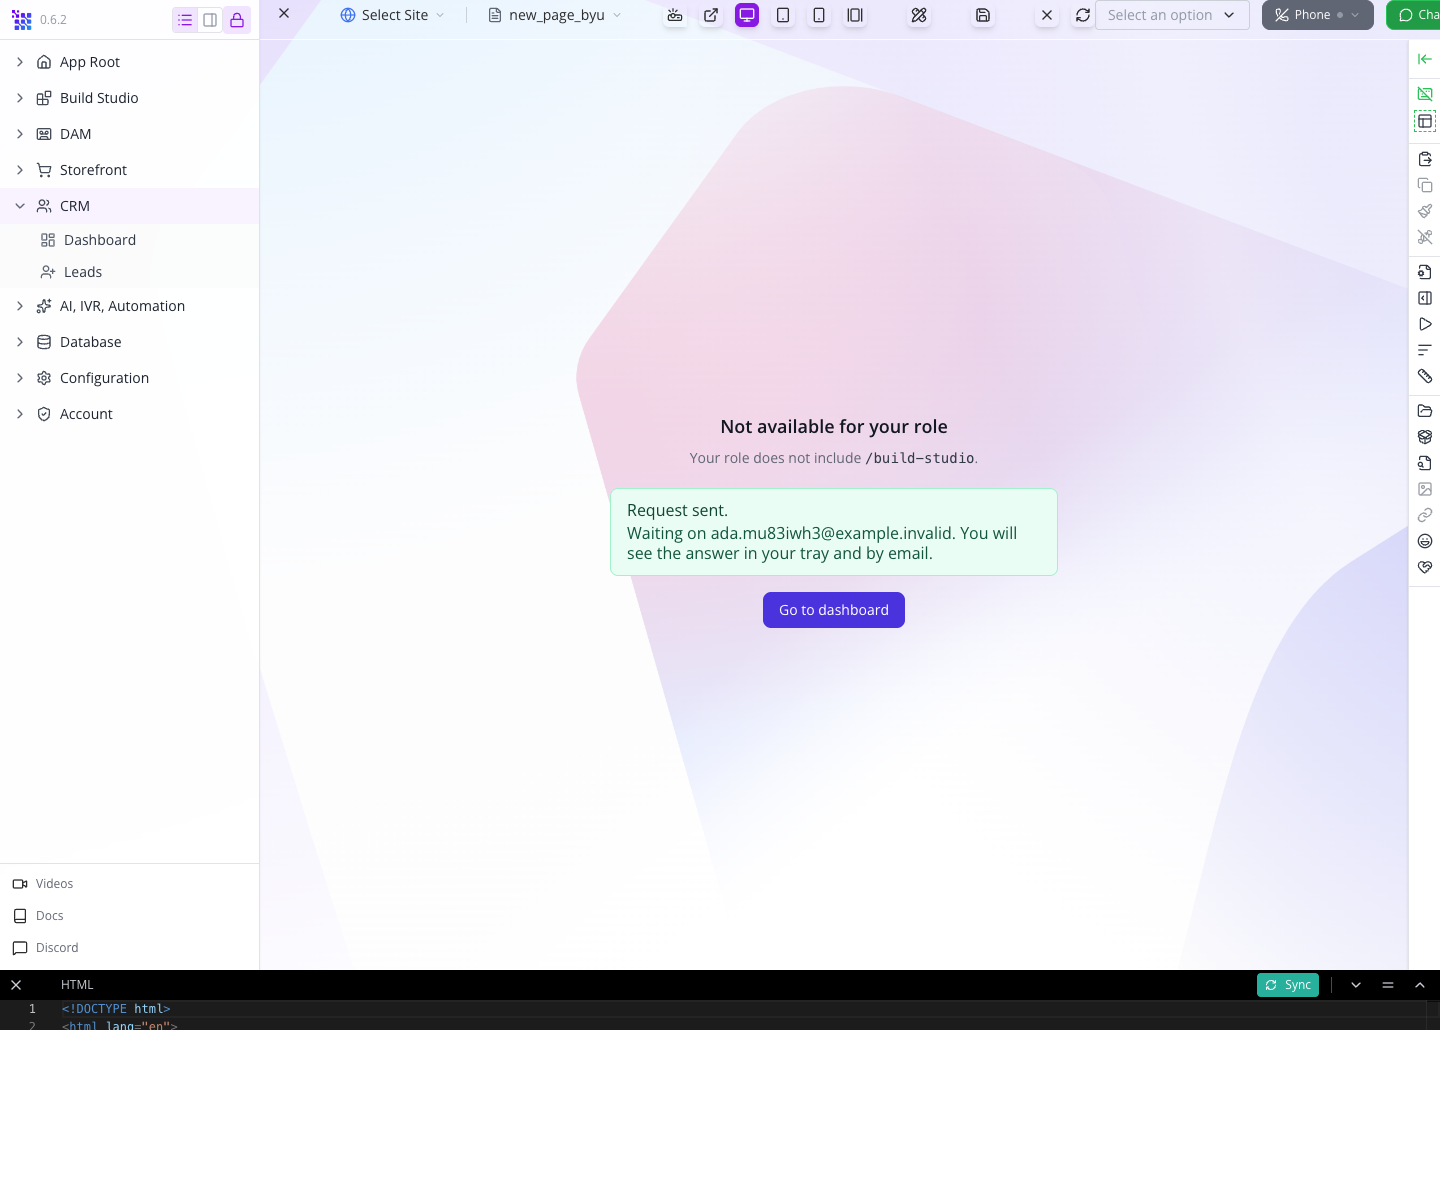Click the collapse right panel arrow icon
The height and width of the screenshot is (1200, 1440).
coord(1425,59)
